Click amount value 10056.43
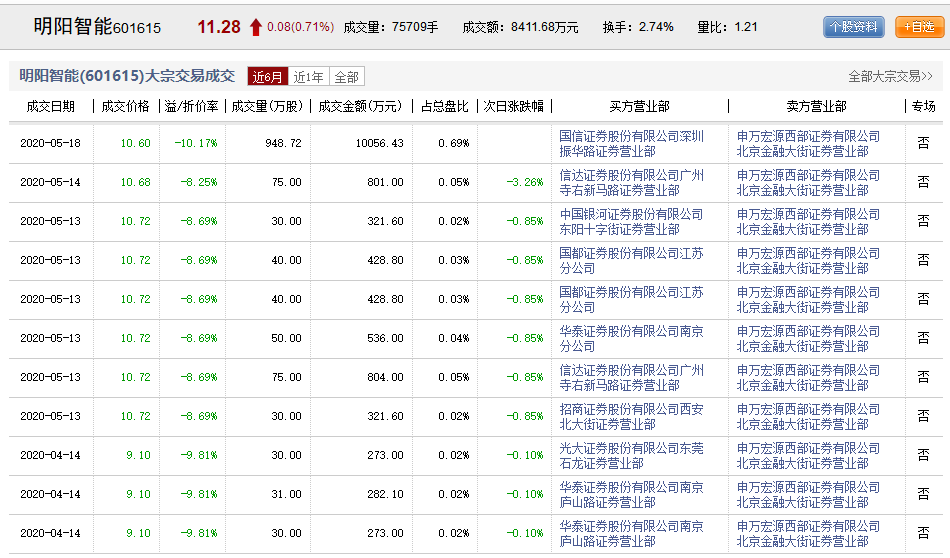The height and width of the screenshot is (558, 950). [379, 144]
